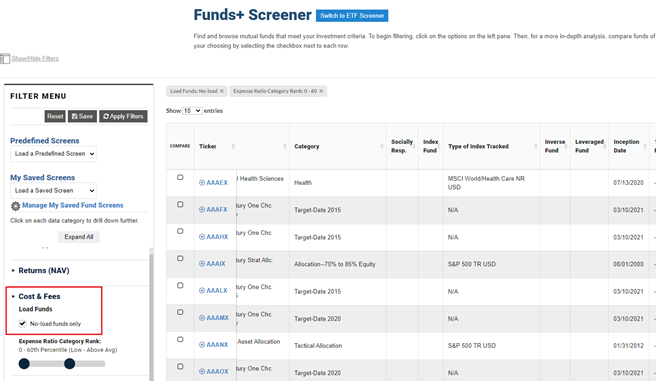Image resolution: width=656 pixels, height=381 pixels.
Task: Click the Show/Hide Filters panel icon
Action: (x=5, y=59)
